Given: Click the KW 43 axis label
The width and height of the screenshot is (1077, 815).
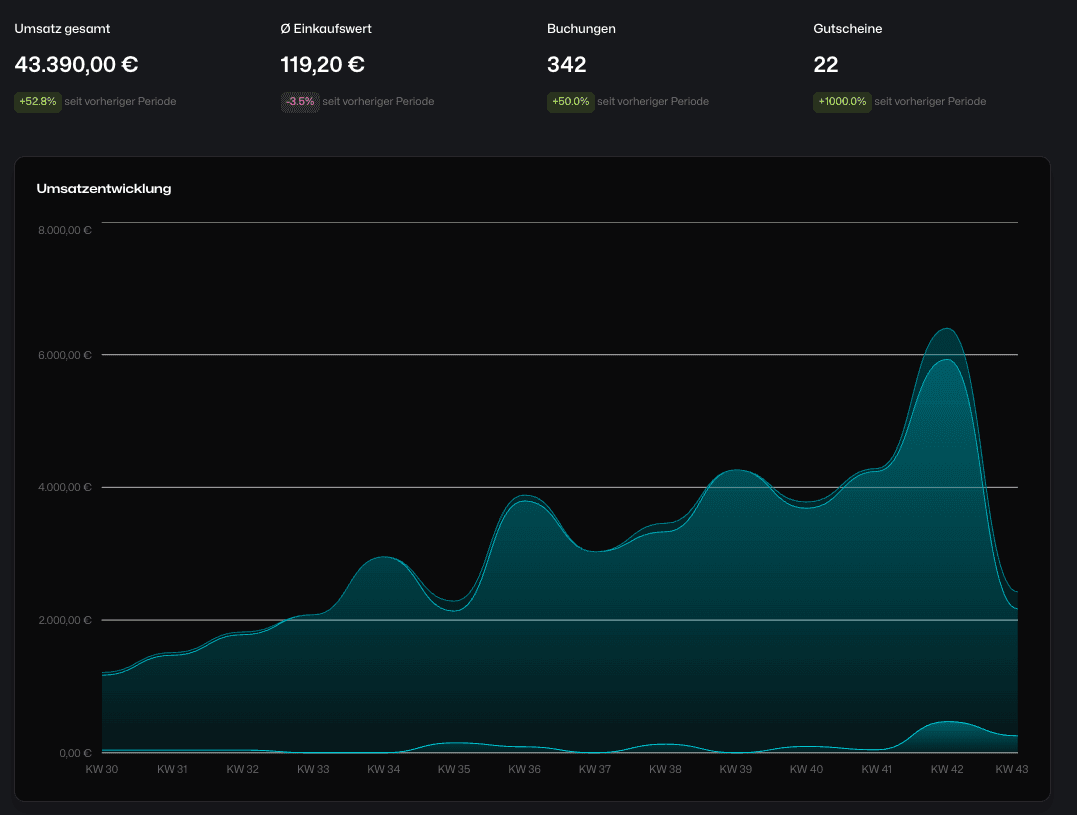Looking at the screenshot, I should [x=1011, y=769].
